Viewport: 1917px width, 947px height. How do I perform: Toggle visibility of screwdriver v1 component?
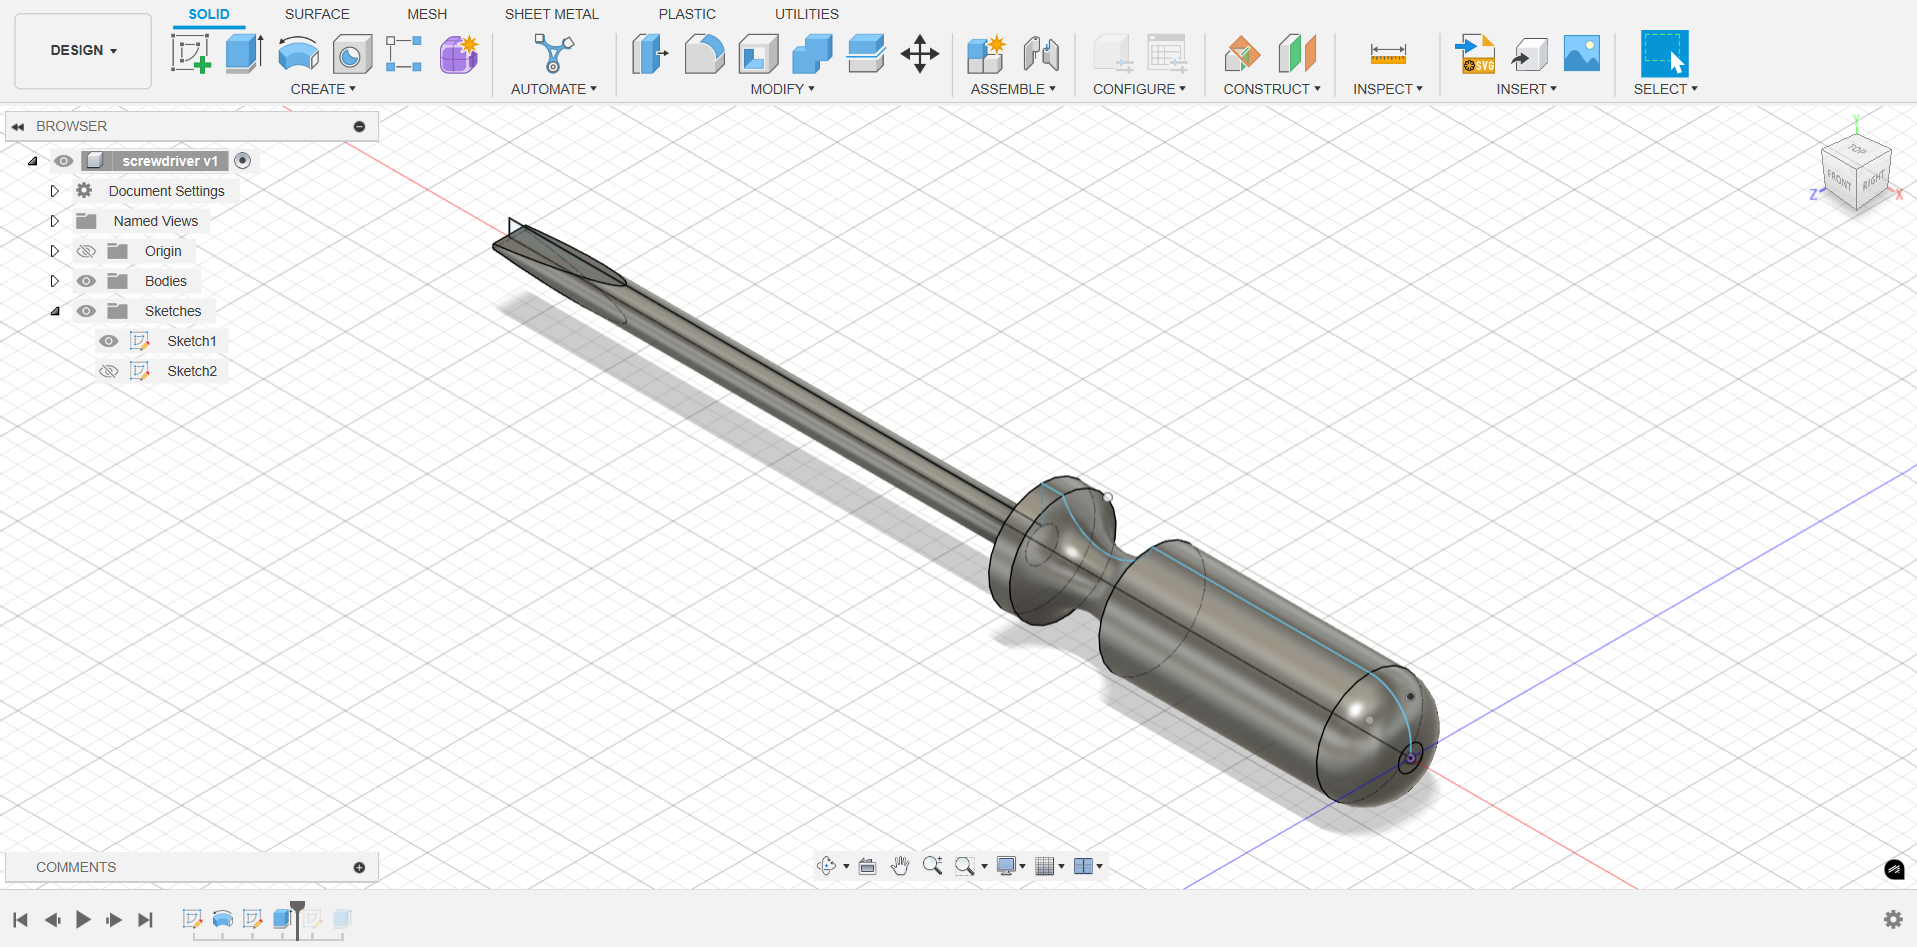(x=64, y=161)
